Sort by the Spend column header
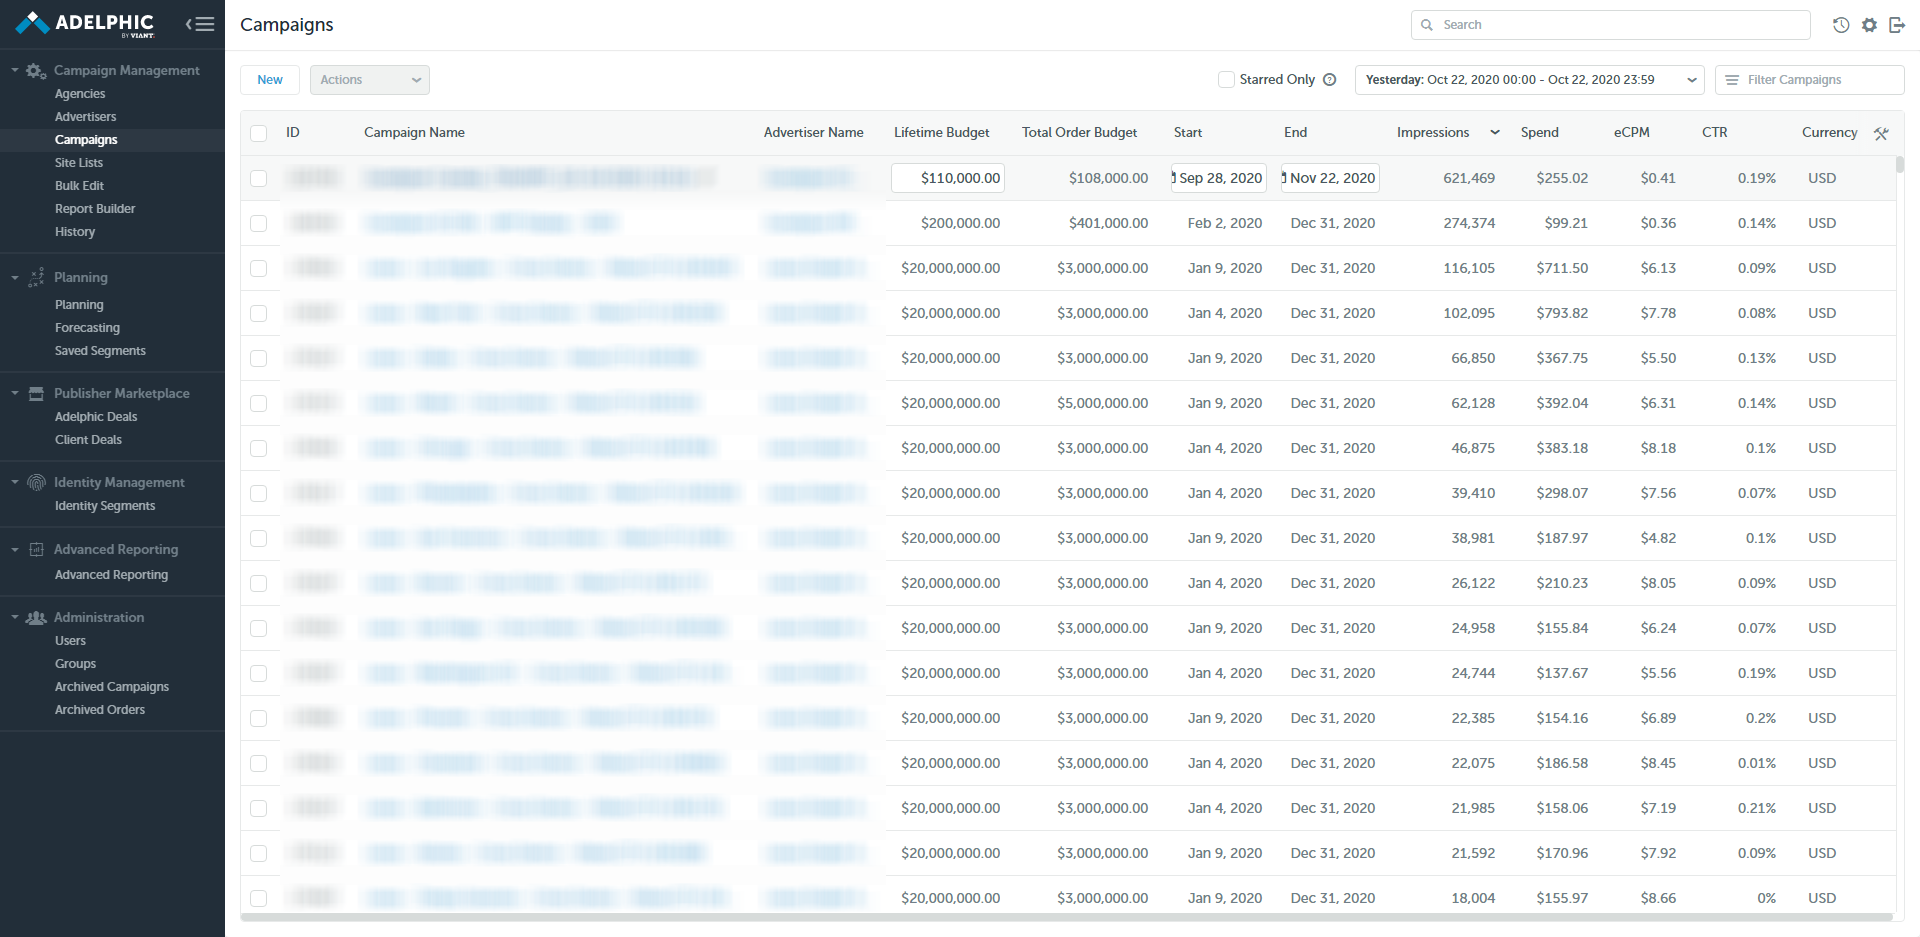The height and width of the screenshot is (937, 1920). tap(1540, 133)
